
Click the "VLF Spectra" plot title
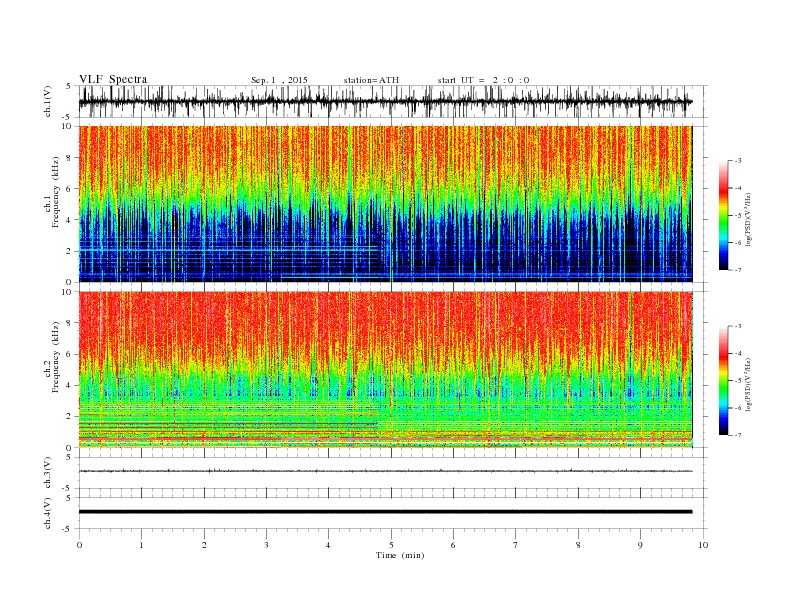click(113, 79)
